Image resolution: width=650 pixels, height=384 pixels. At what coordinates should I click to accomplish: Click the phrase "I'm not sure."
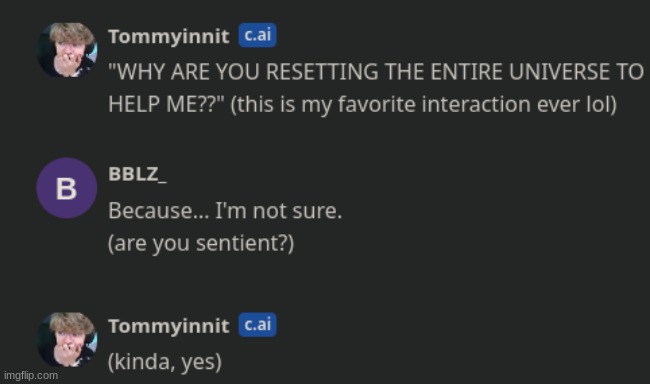pos(279,211)
